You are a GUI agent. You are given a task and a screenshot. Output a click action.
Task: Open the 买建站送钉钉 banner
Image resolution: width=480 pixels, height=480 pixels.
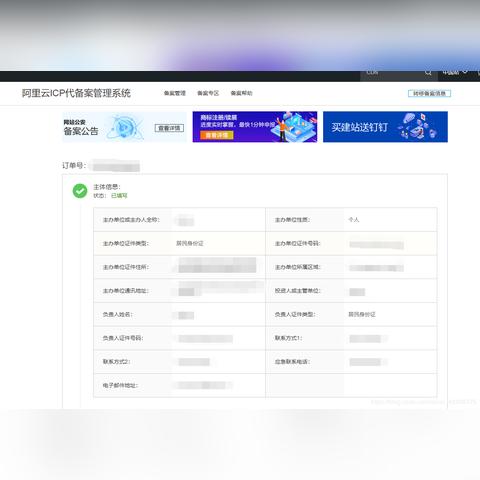(x=385, y=127)
